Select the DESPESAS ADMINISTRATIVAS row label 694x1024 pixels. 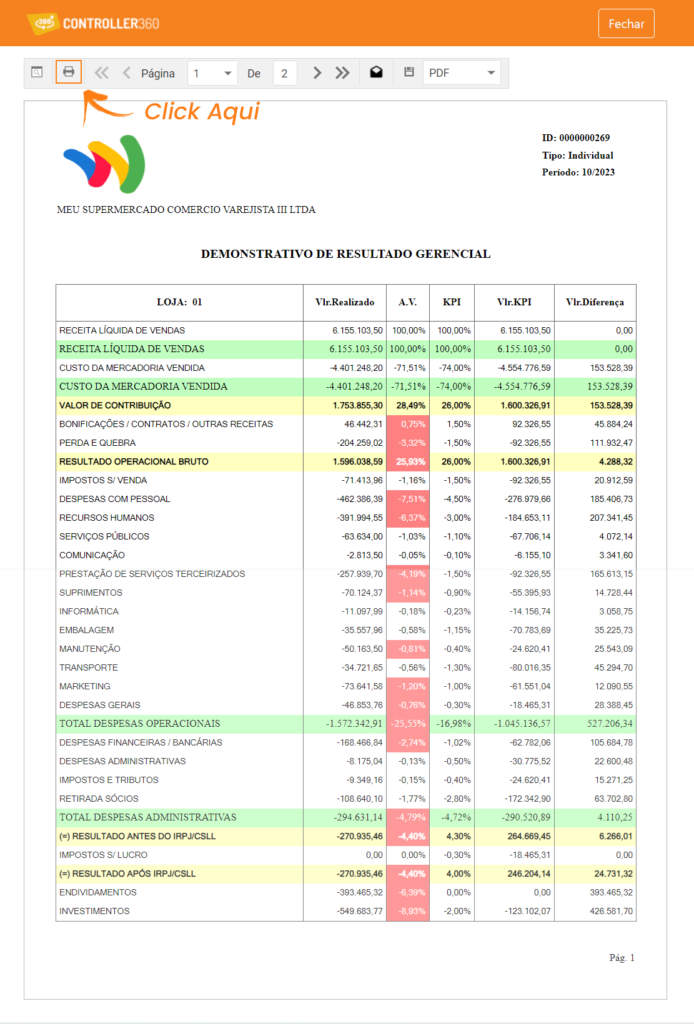pos(122,761)
